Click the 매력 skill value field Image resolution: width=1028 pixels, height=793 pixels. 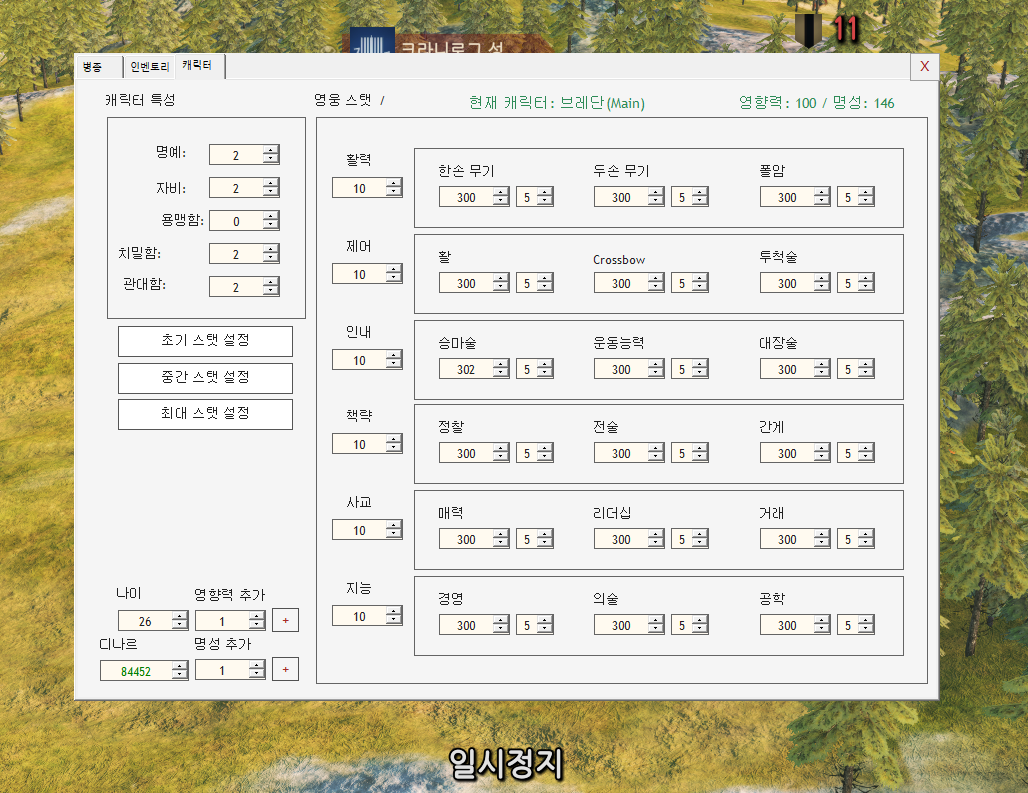[466, 539]
